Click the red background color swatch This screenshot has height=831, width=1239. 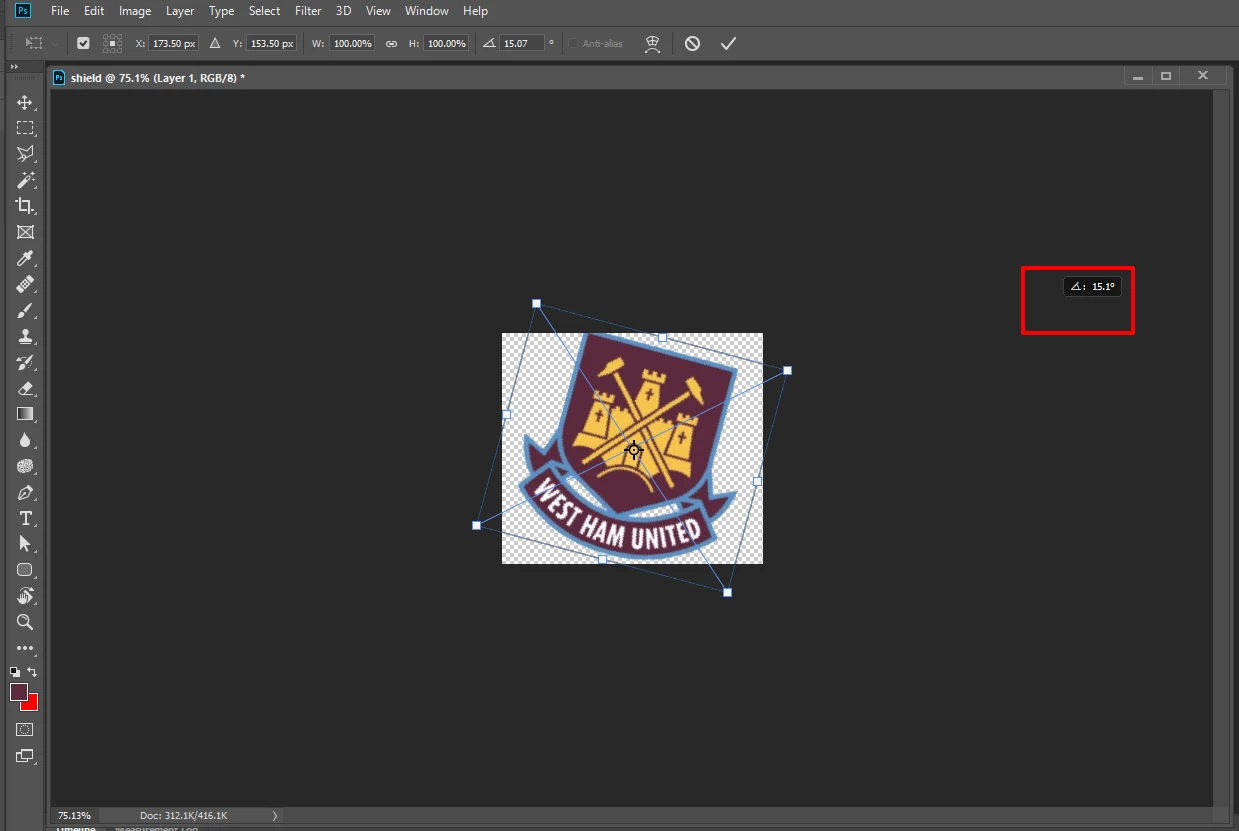[31, 704]
